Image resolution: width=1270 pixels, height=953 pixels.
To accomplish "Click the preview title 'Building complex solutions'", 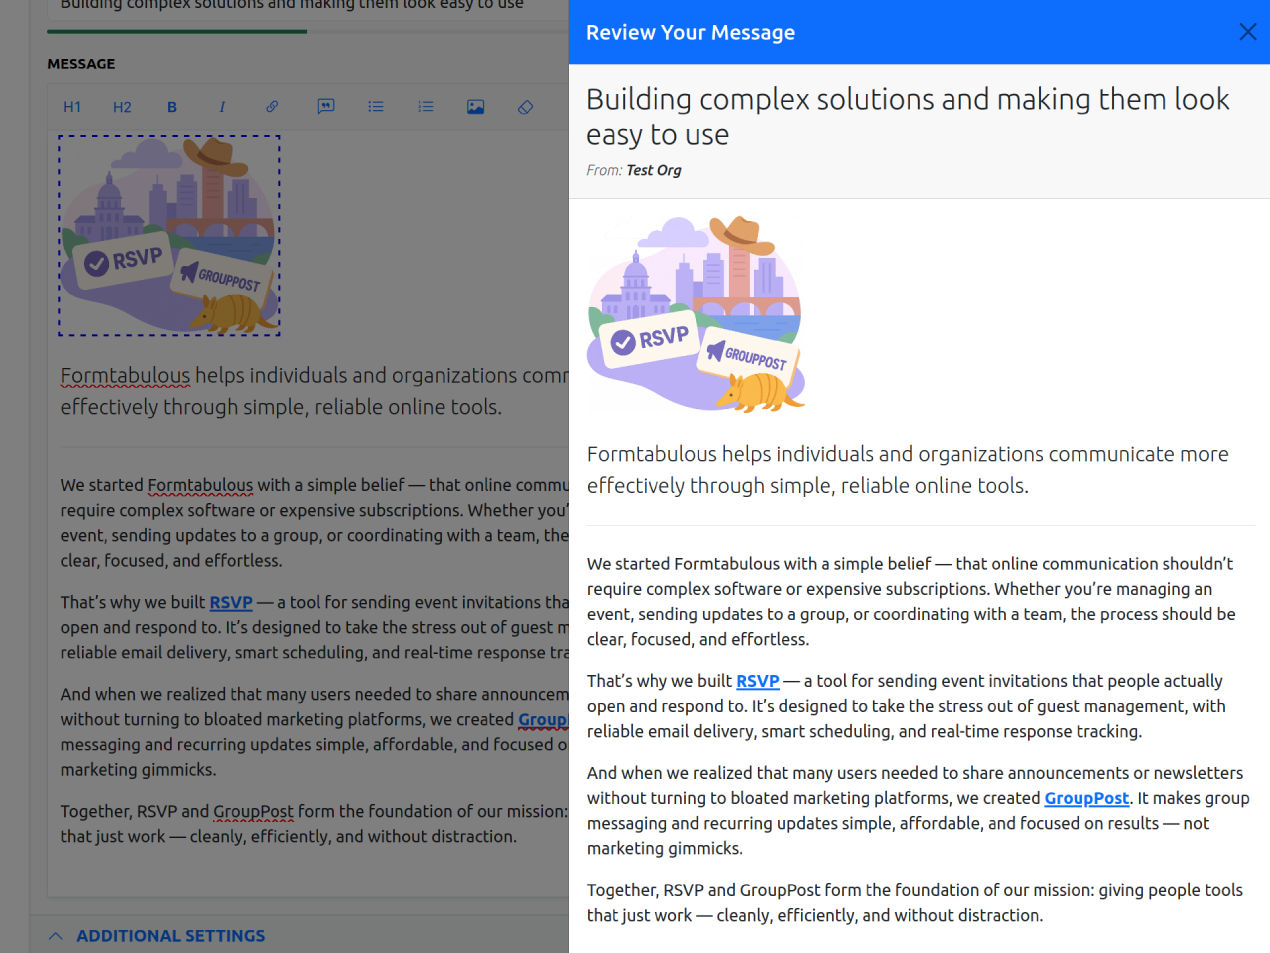I will 907,116.
